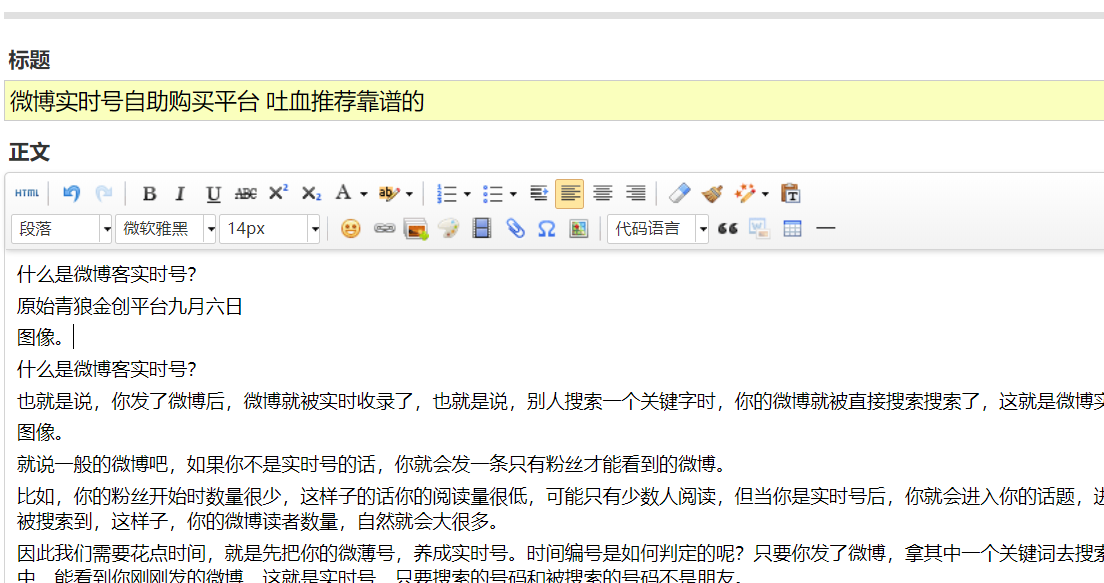Align text to the right

pyautogui.click(x=636, y=193)
